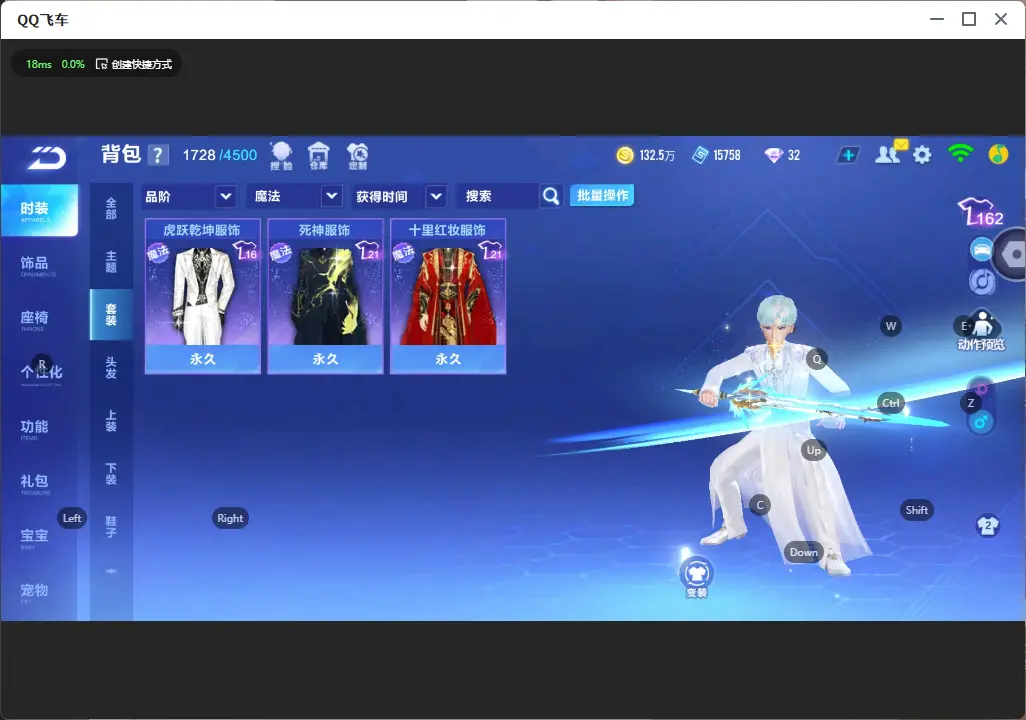
Task: Select the 上装 top subcategory
Action: tap(111, 421)
